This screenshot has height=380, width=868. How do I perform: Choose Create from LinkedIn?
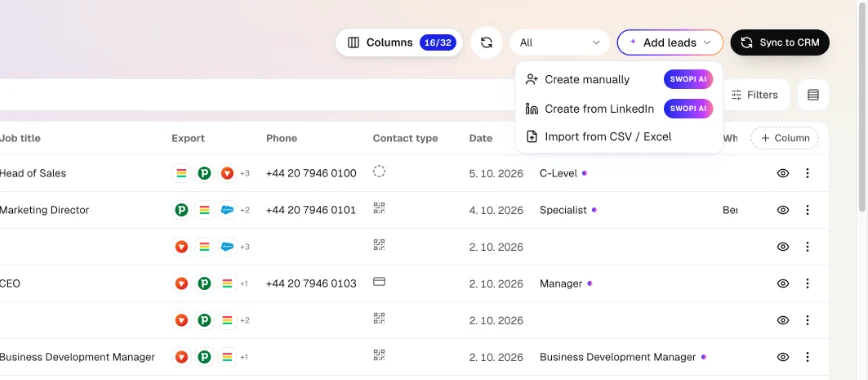click(x=619, y=109)
